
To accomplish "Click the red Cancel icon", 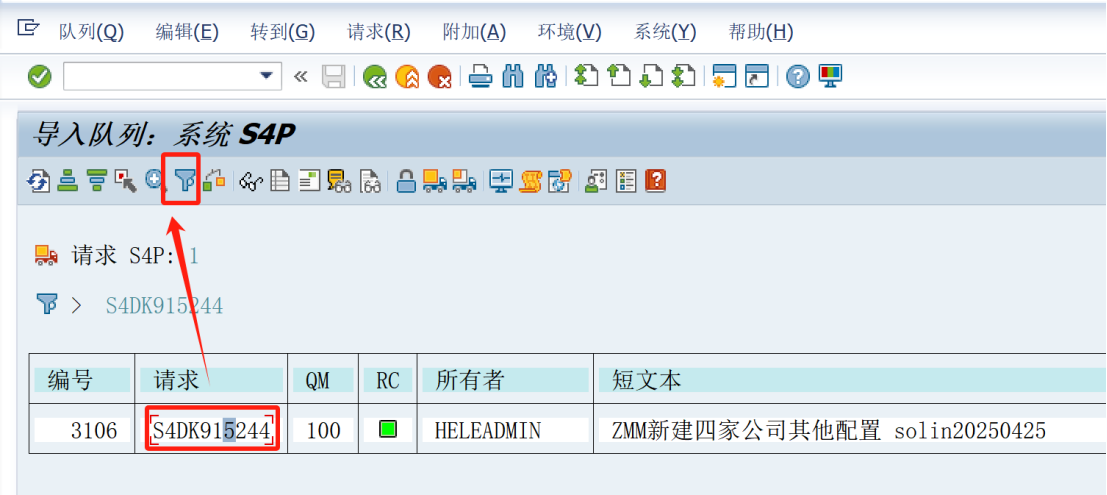I will [440, 76].
